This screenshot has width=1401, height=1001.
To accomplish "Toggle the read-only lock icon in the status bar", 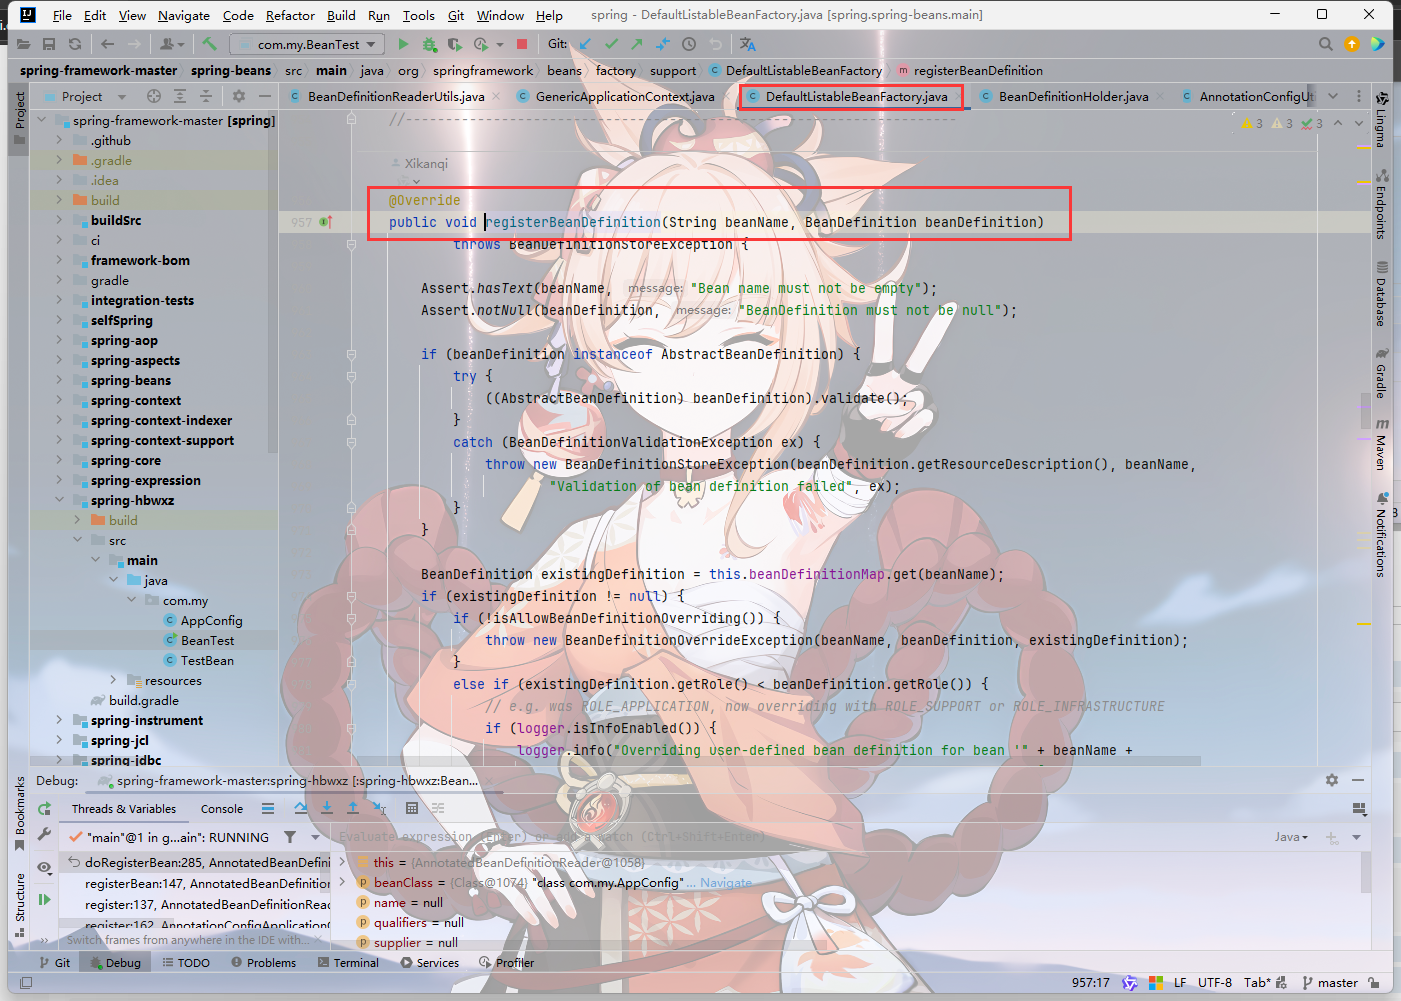I will (x=1374, y=983).
